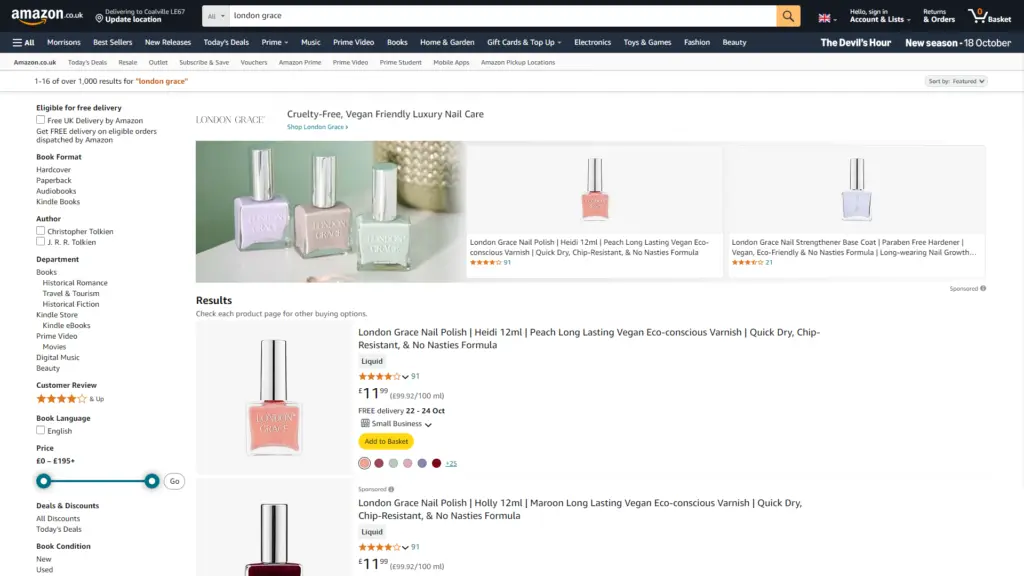Open the search category All dropdown
Viewport: 1024px width, 576px height.
(216, 16)
